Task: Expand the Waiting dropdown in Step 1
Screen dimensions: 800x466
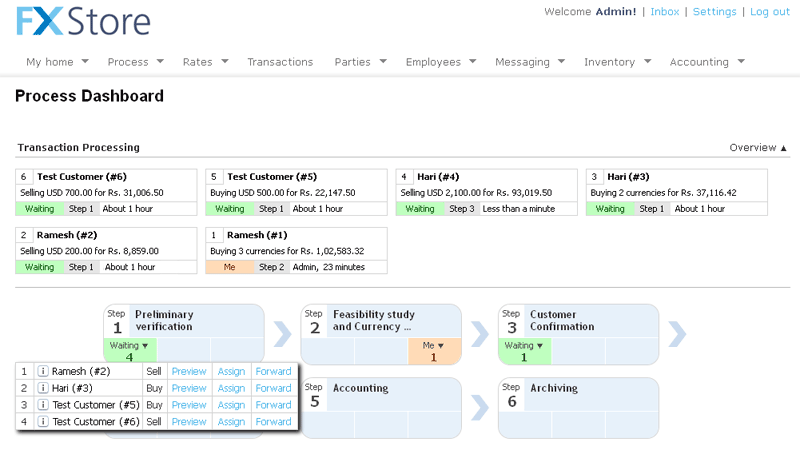Action: [x=129, y=345]
